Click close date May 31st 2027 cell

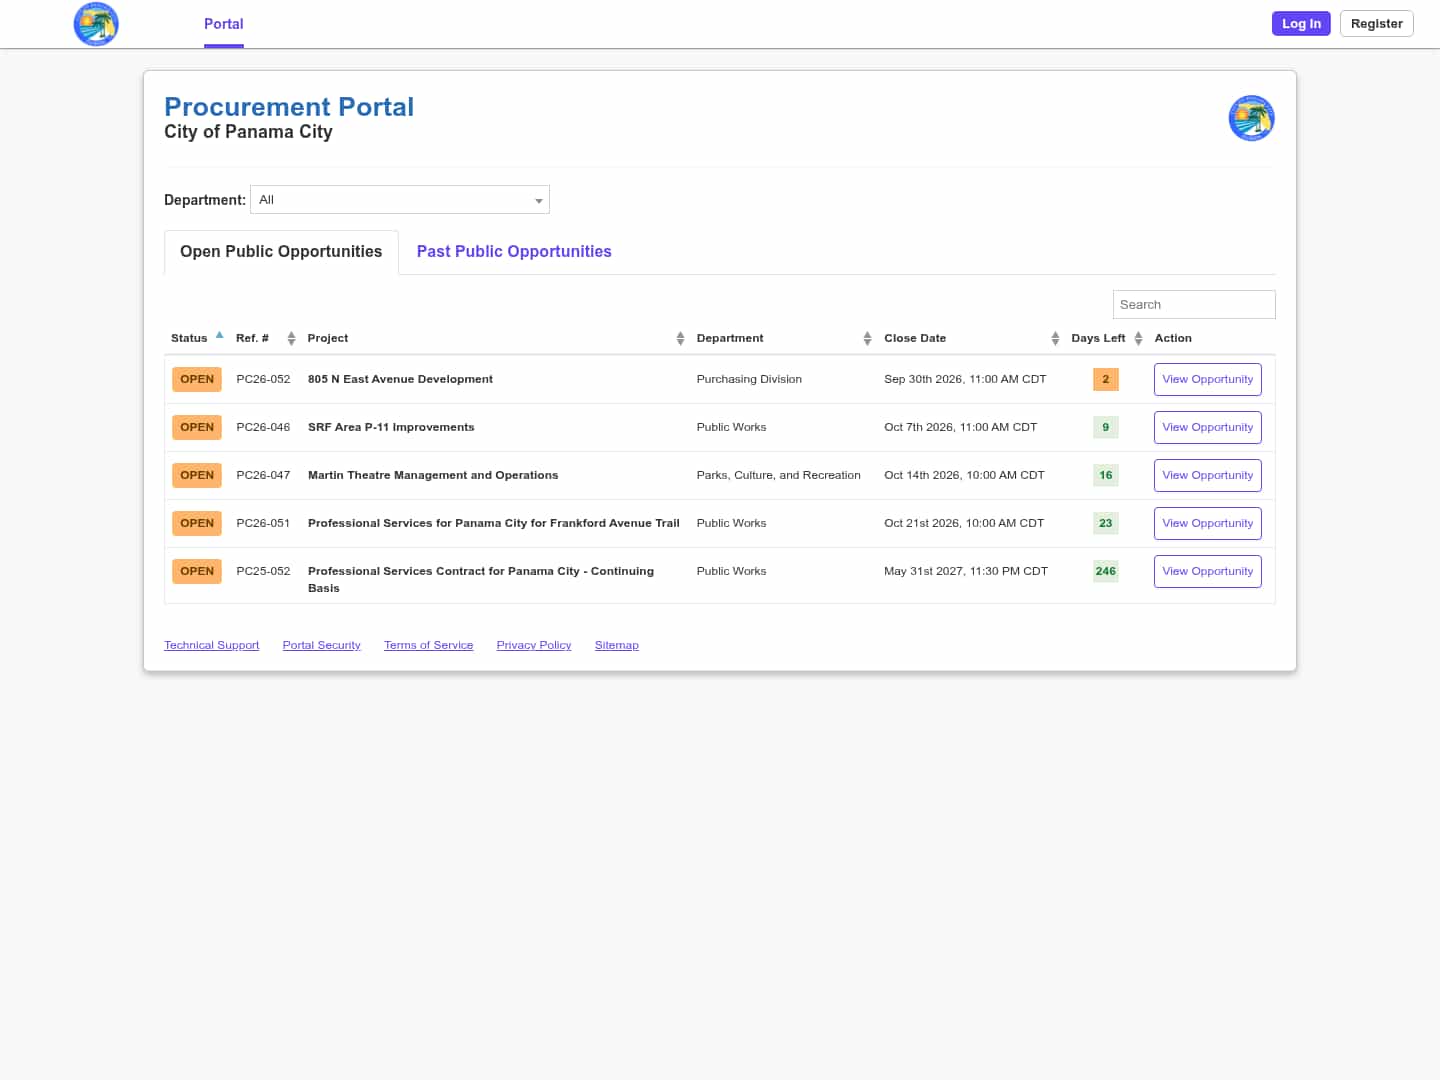(x=966, y=572)
